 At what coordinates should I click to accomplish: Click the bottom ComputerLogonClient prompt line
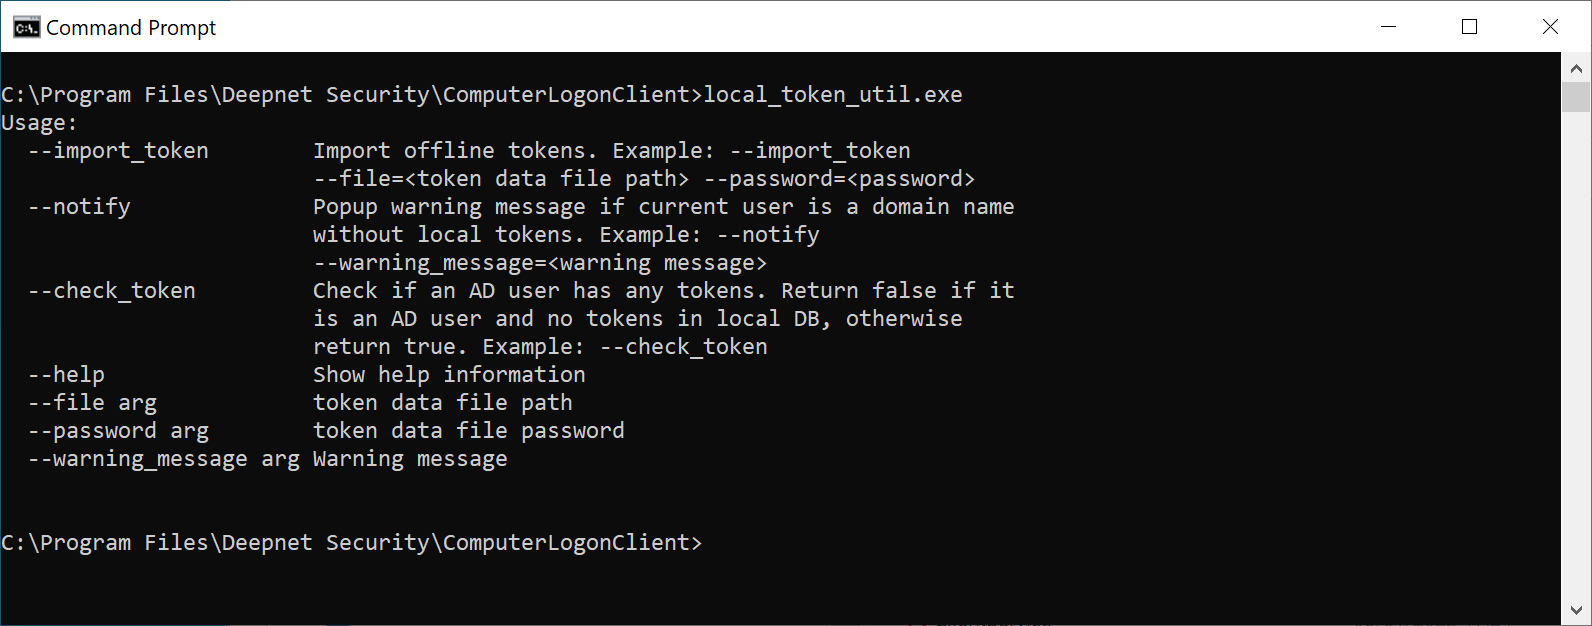click(351, 543)
